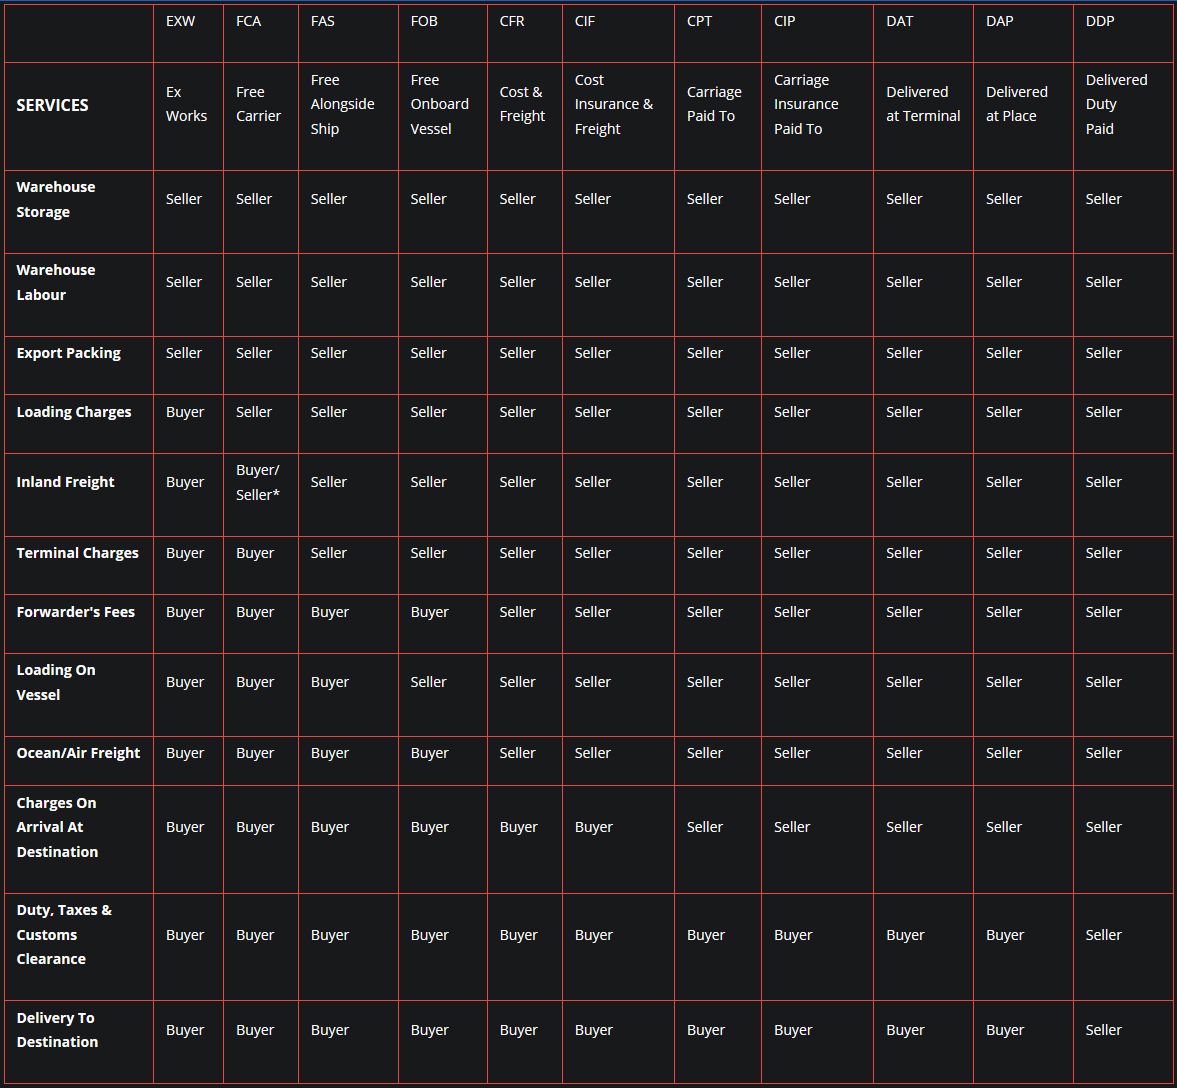Click the DDP column header

1100,21
